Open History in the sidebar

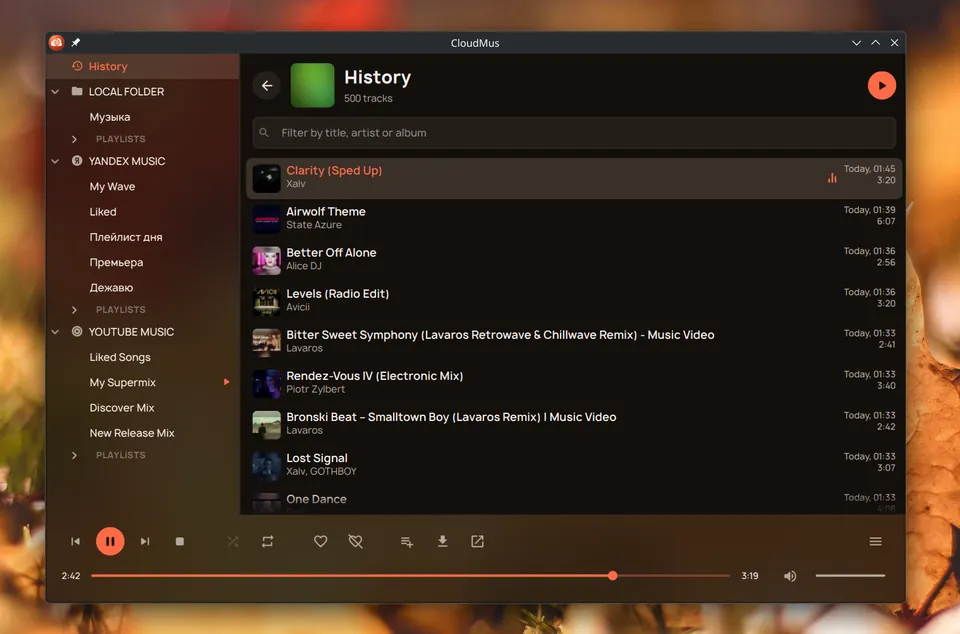point(143,66)
